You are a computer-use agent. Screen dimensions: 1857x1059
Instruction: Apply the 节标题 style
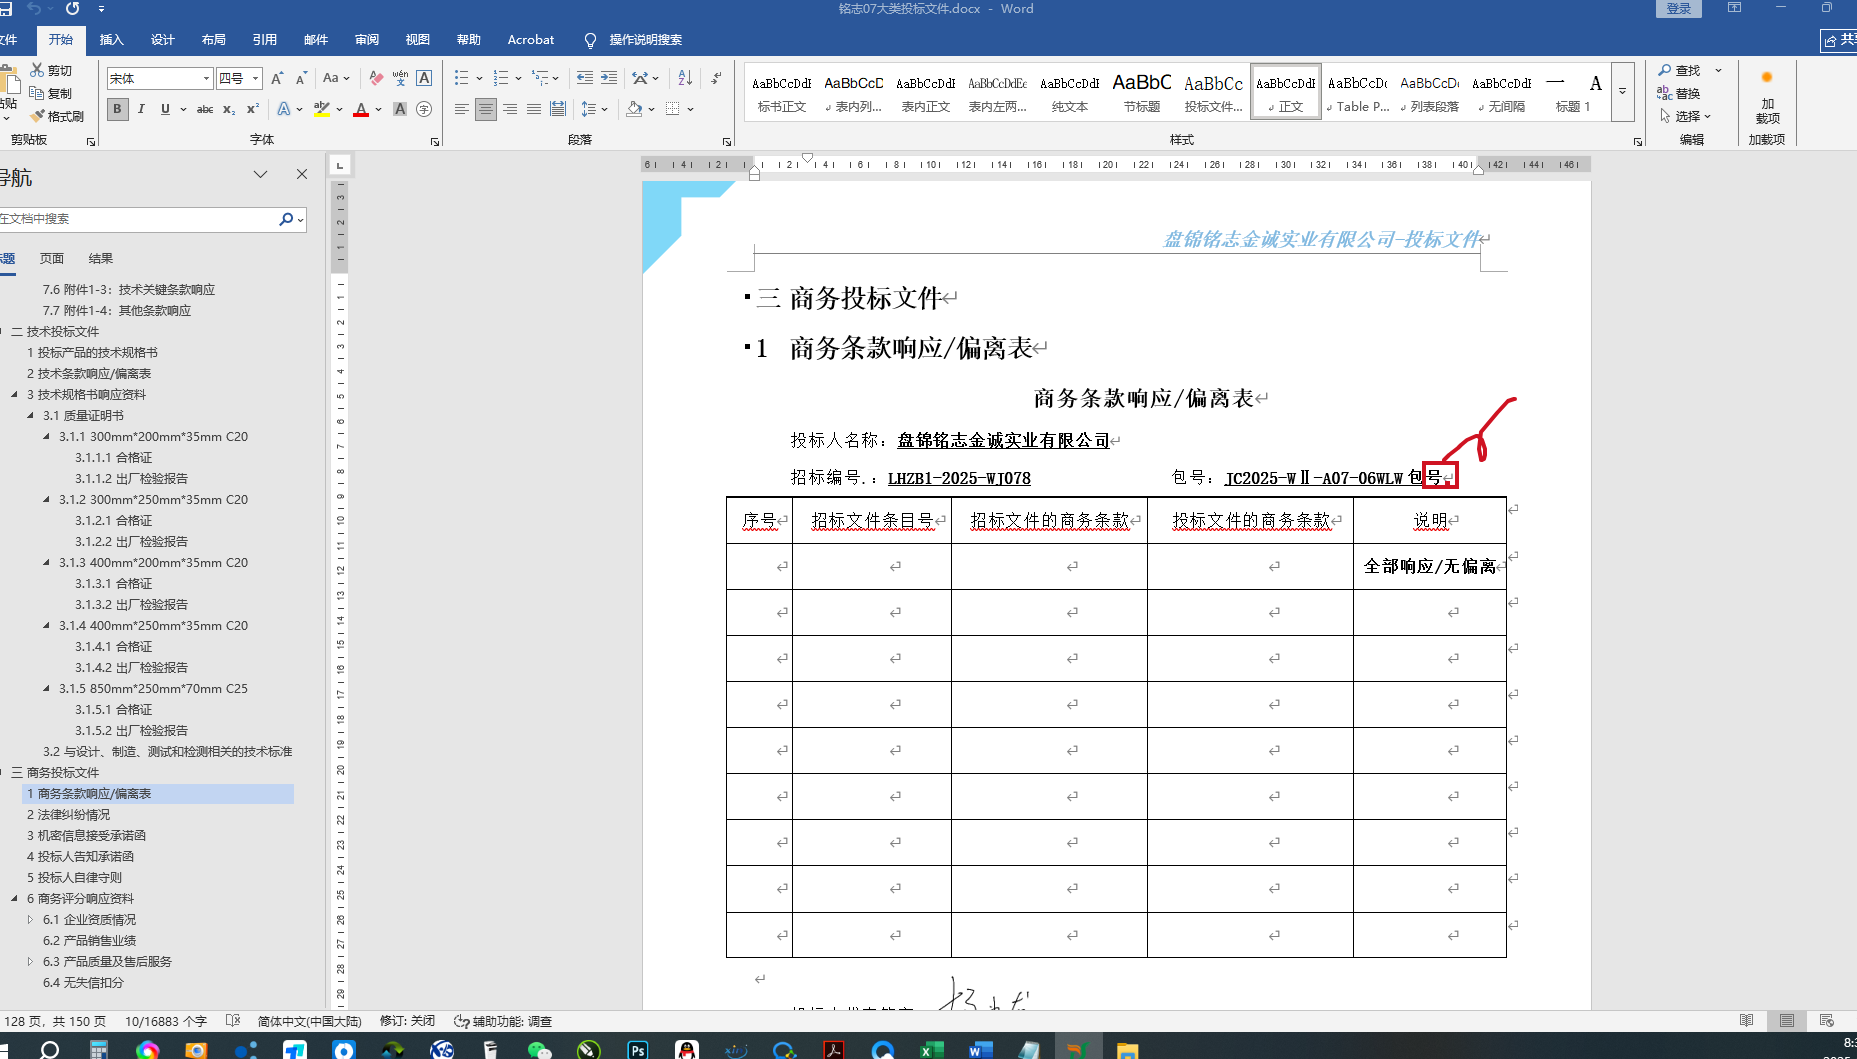coord(1142,92)
